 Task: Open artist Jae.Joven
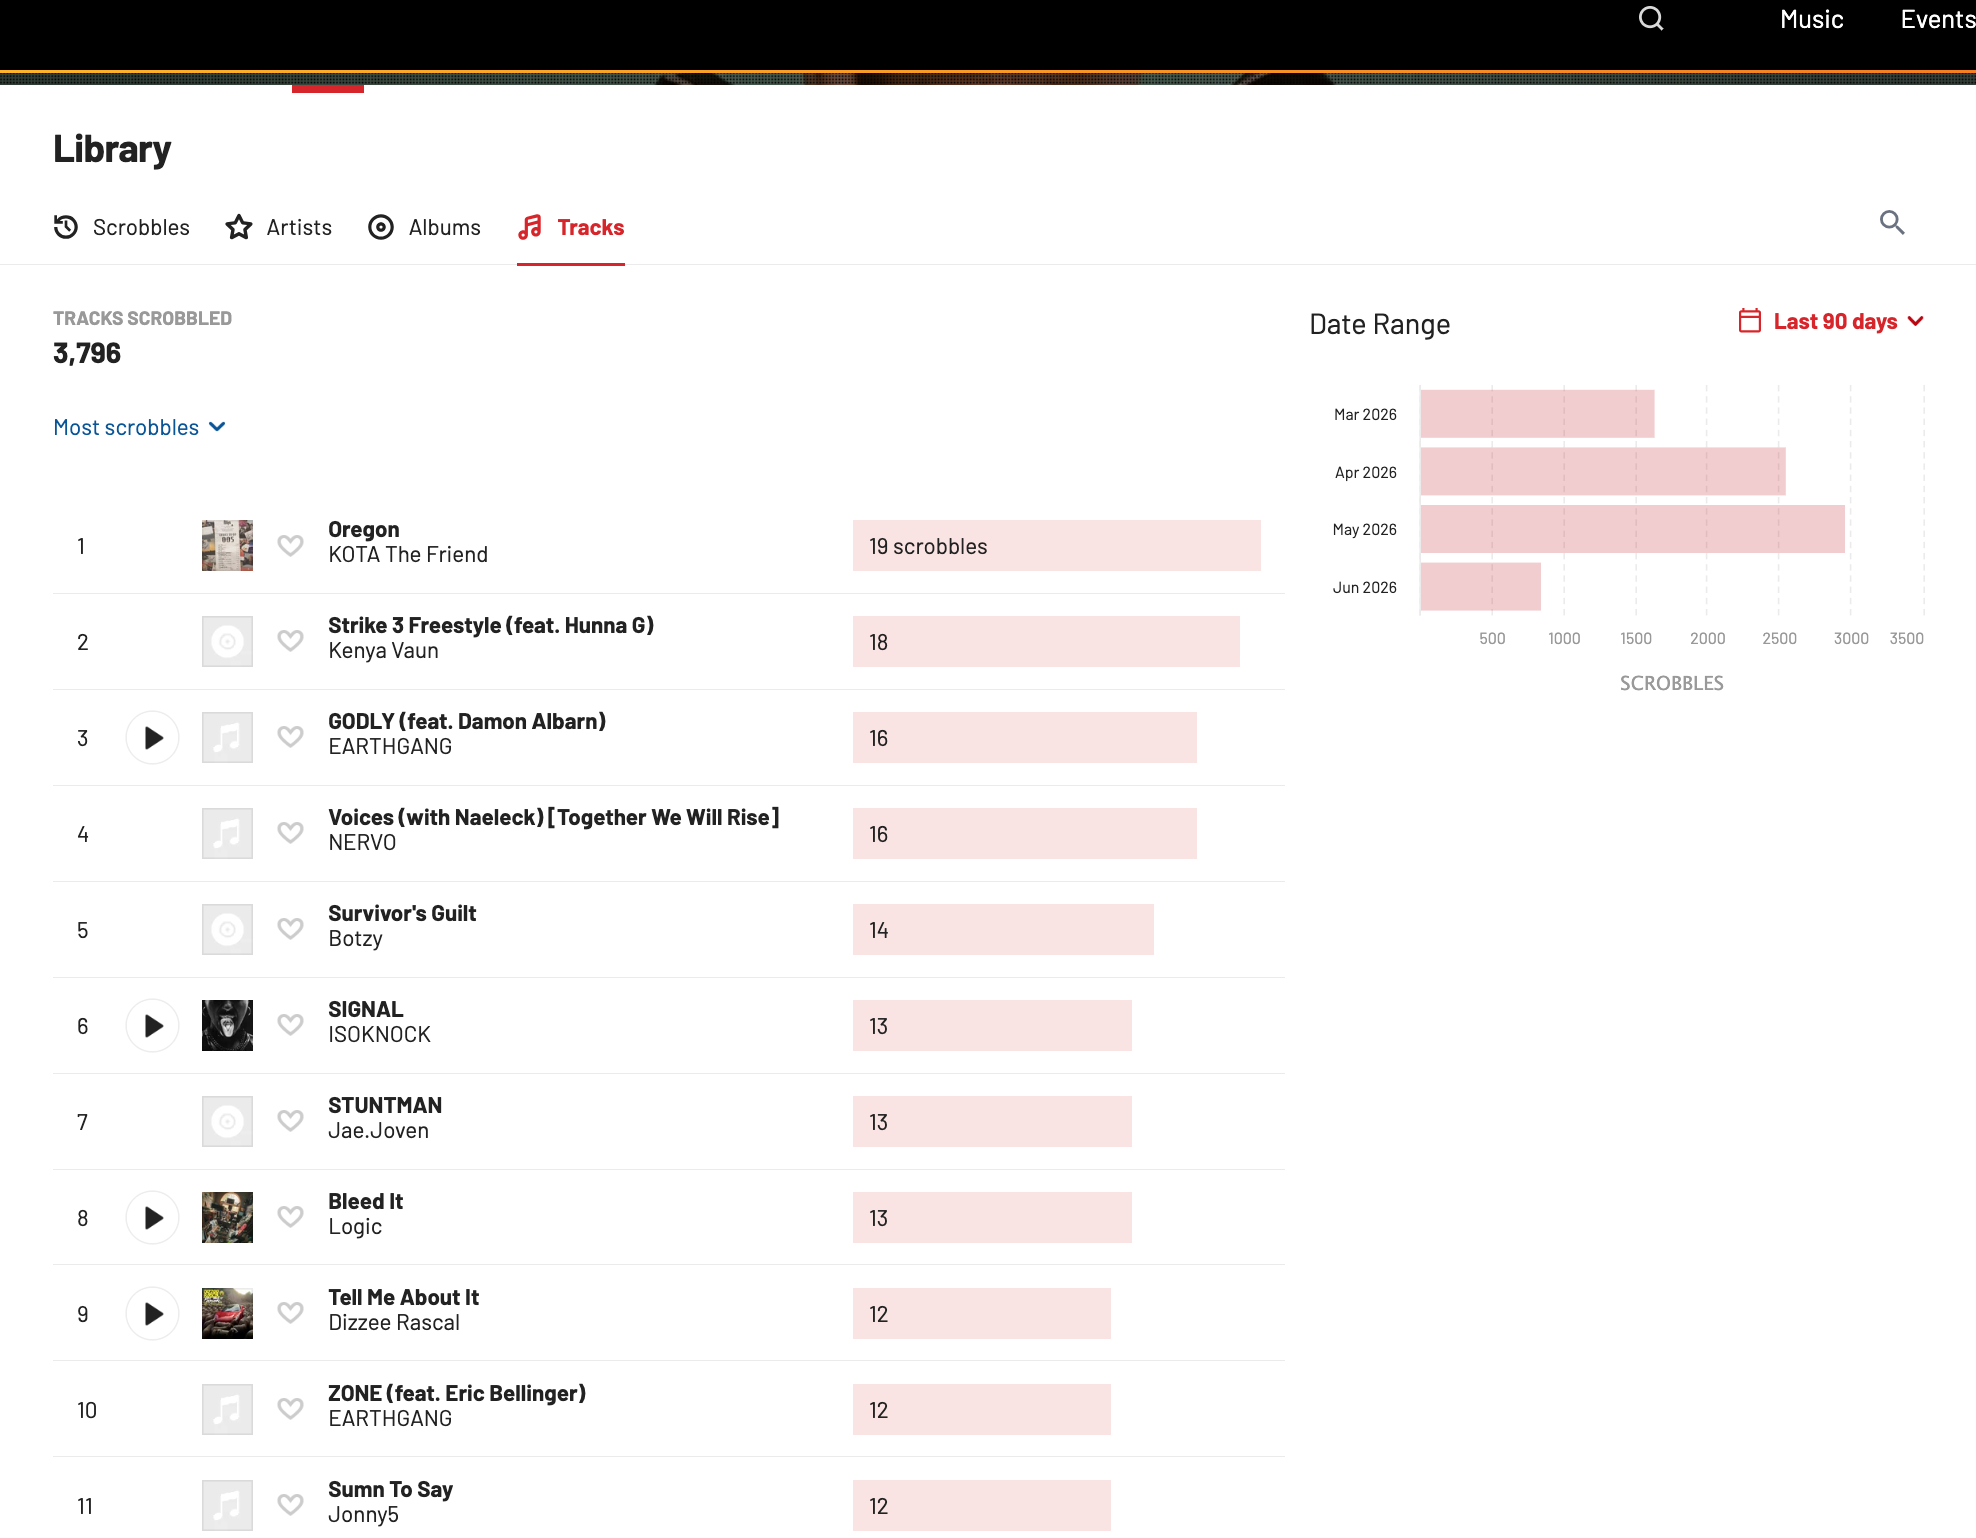[379, 1131]
